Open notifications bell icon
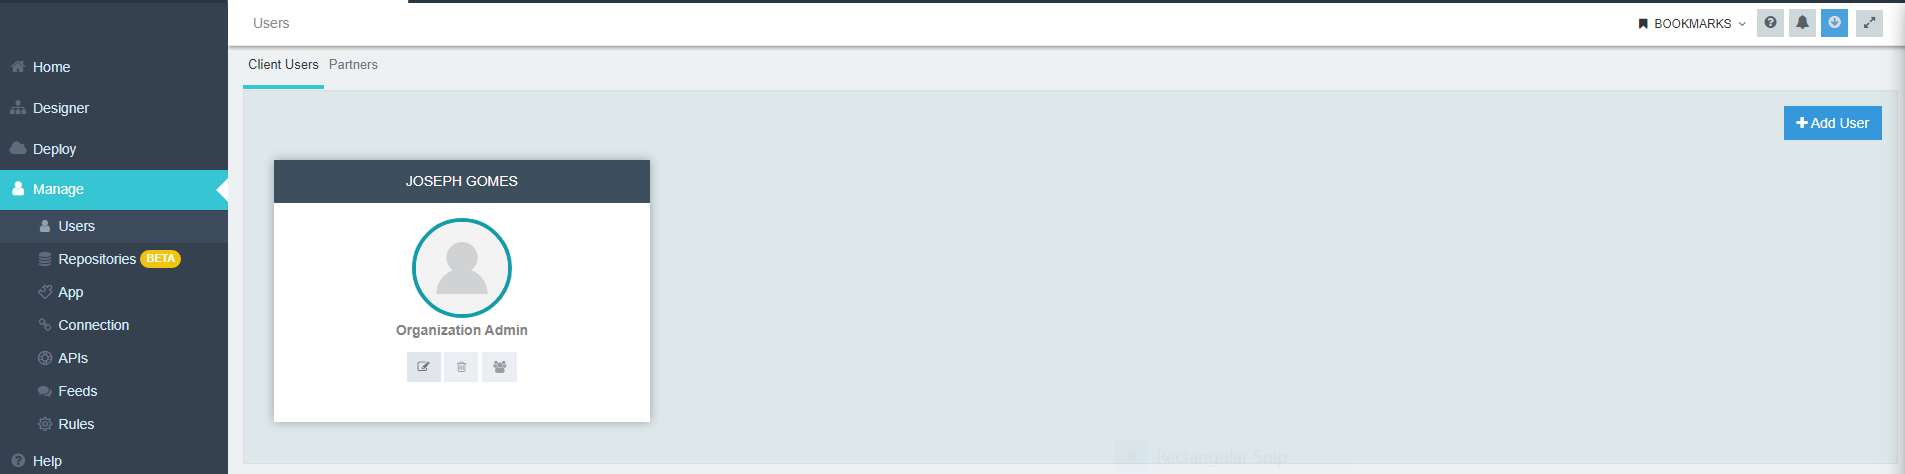Viewport: 1905px width, 474px height. coord(1802,23)
